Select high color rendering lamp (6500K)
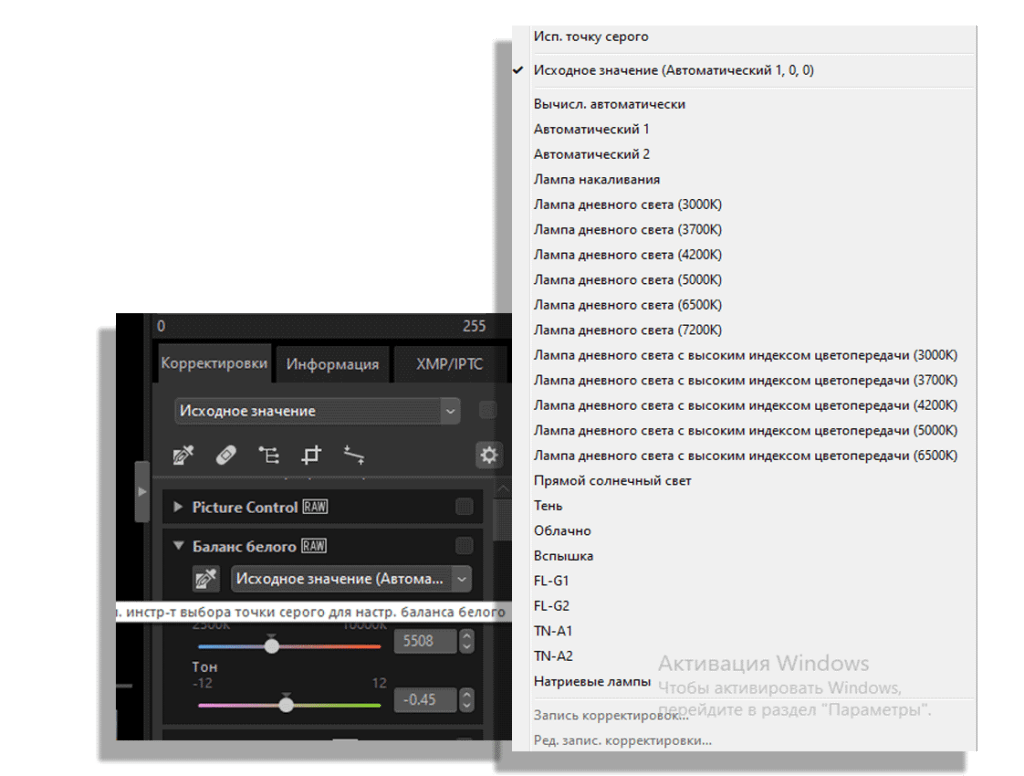This screenshot has width=1024, height=776. [x=744, y=456]
